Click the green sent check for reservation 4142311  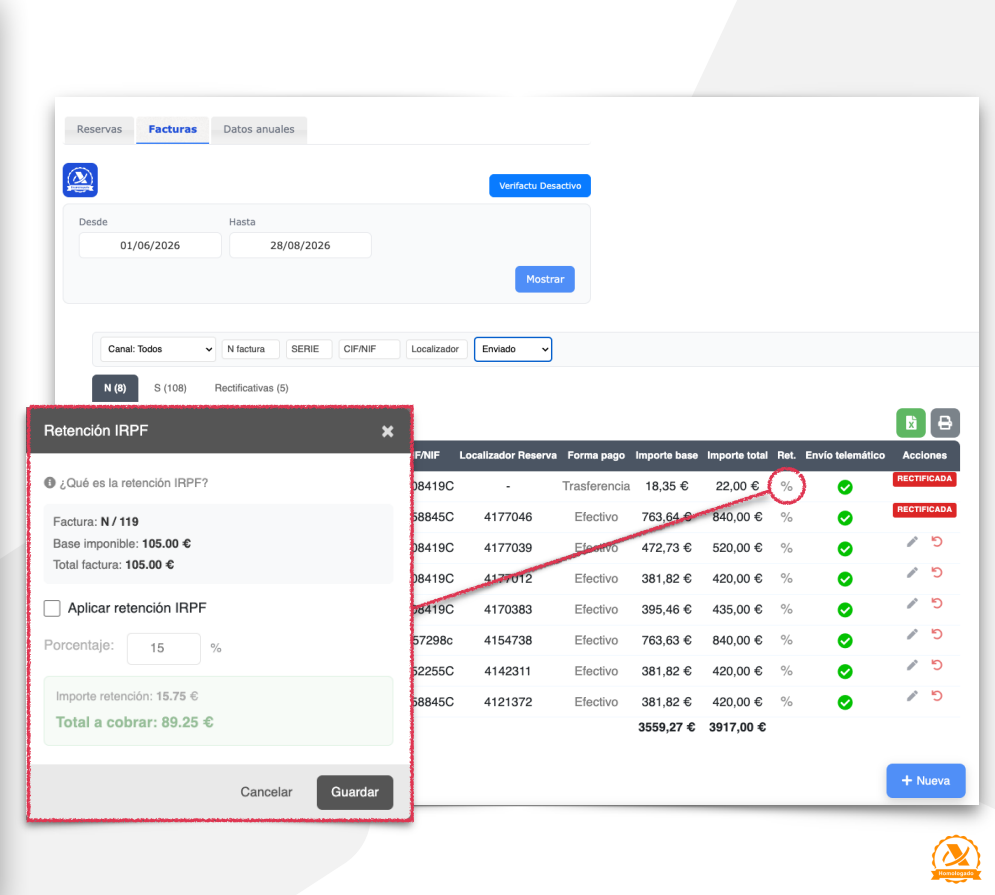click(845, 672)
